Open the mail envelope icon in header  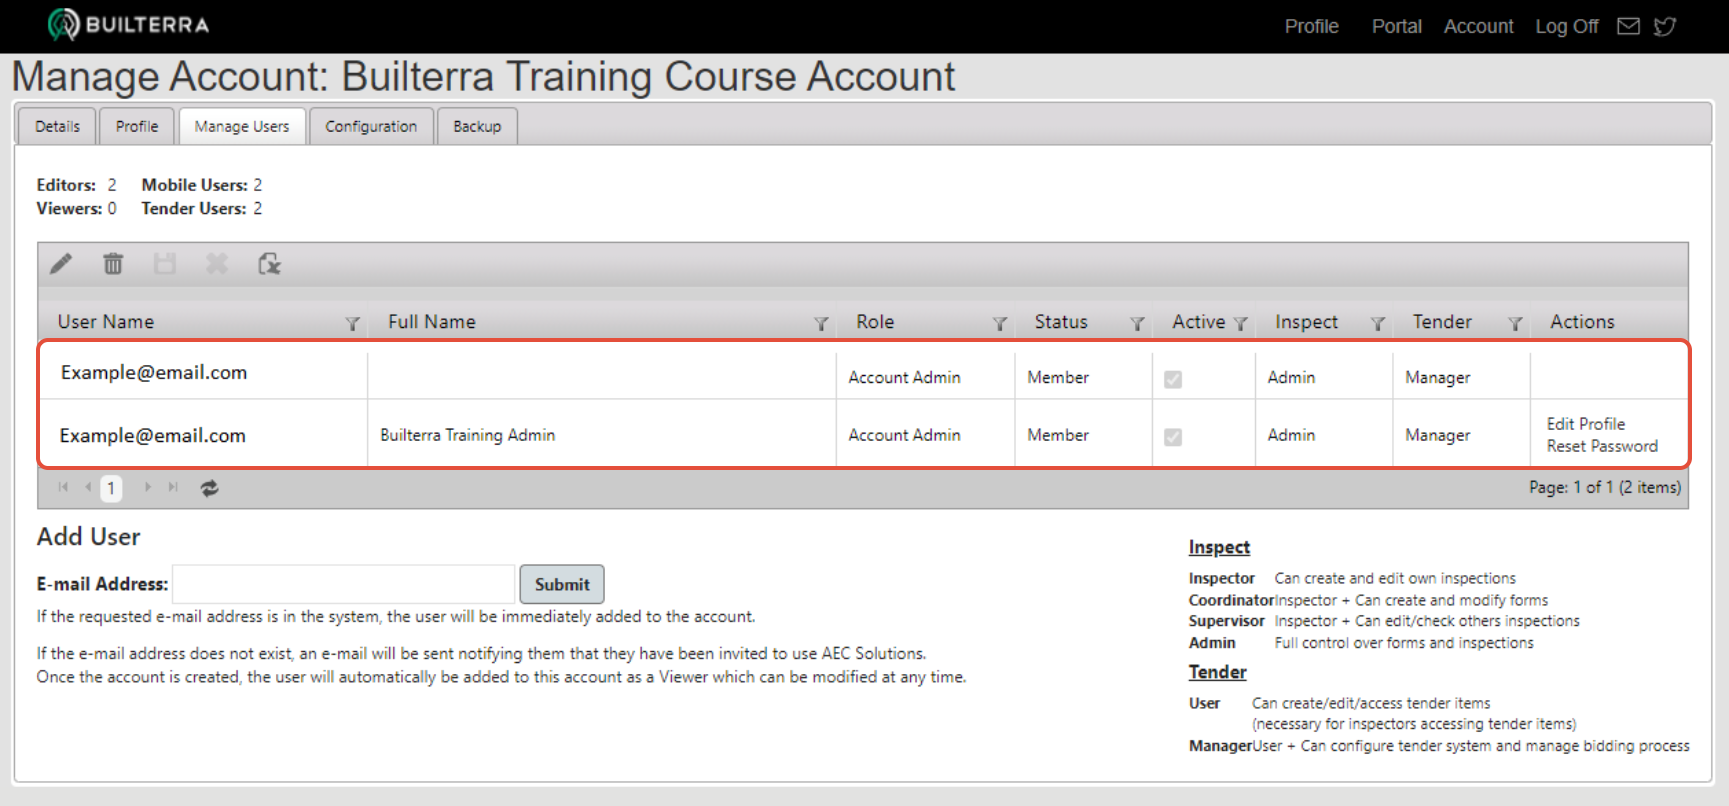pos(1628,26)
